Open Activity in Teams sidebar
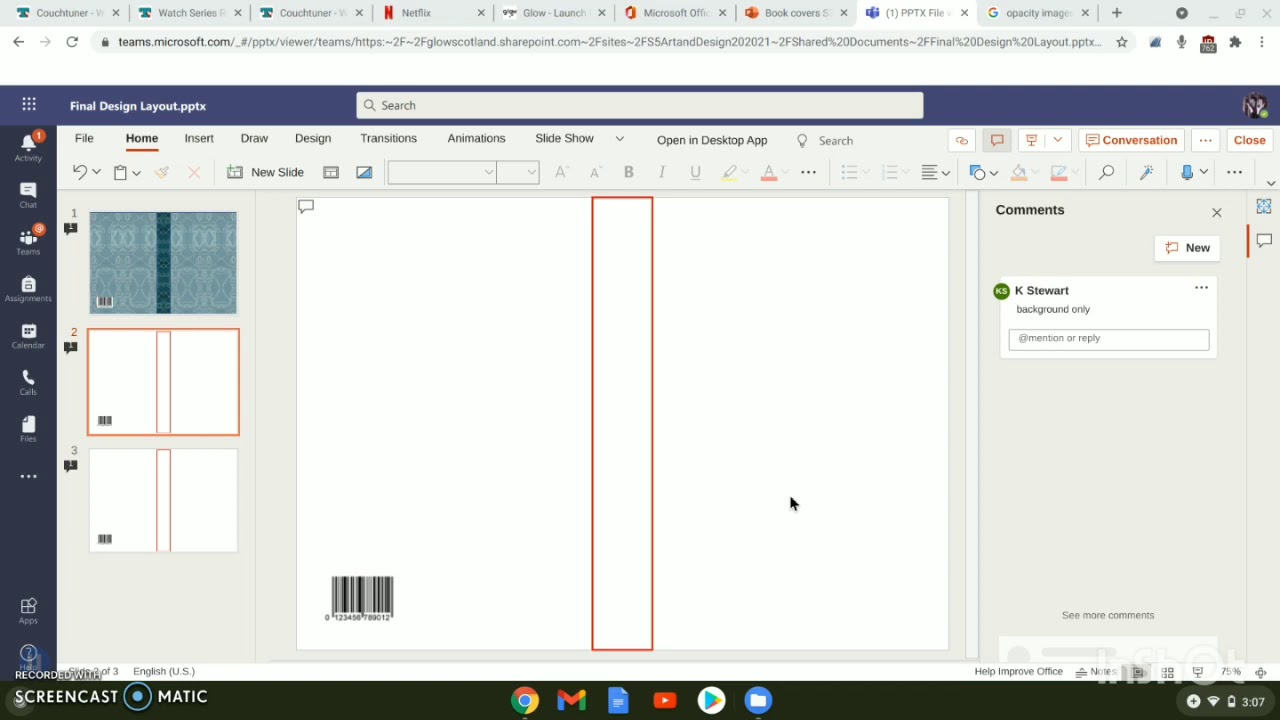 tap(28, 146)
